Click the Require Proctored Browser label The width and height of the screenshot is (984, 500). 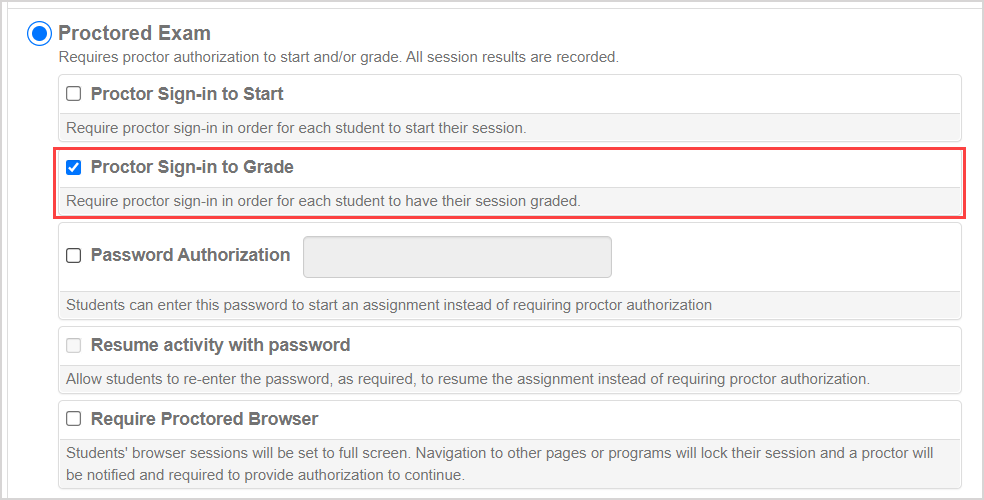click(204, 419)
